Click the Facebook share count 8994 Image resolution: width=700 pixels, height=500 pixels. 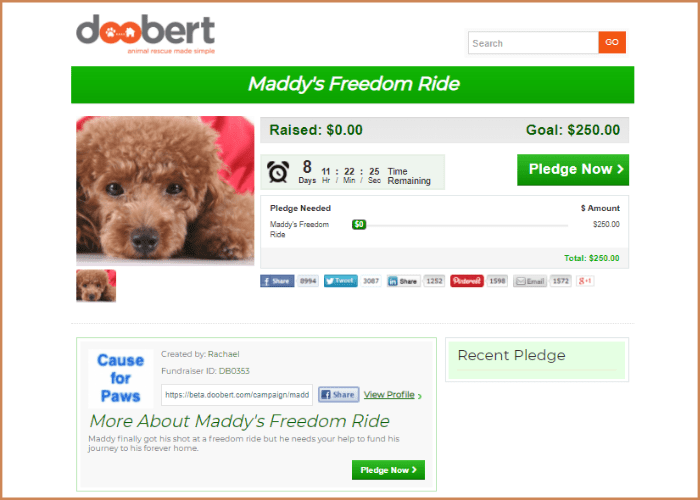pos(308,281)
